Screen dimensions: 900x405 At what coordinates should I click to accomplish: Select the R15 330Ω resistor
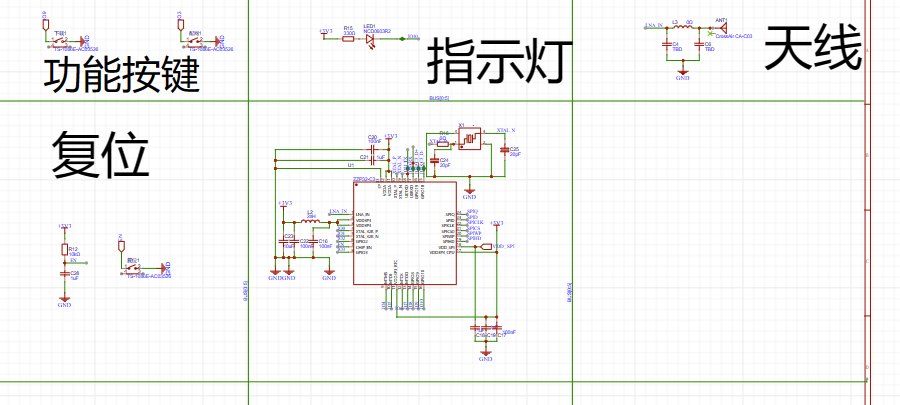click(348, 39)
